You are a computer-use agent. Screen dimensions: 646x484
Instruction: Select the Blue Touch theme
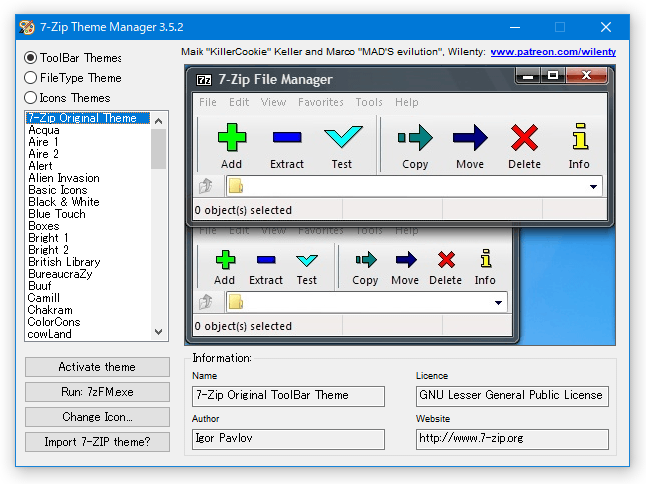[88, 214]
